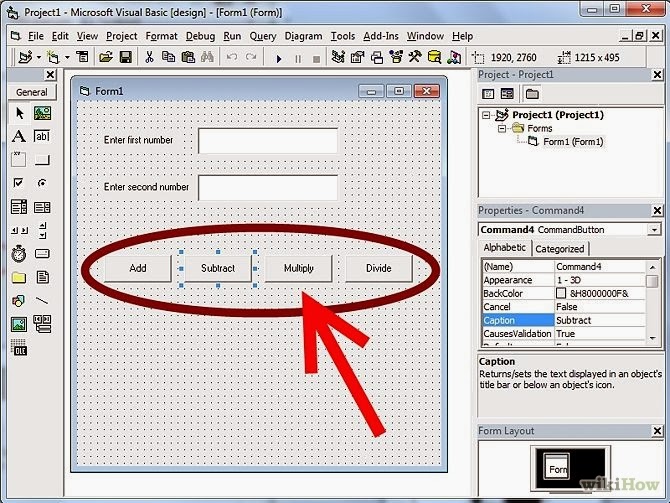Screen dimensions: 670x503
Task: Select the HScrollBar tool in the toolbox
Action: tap(19, 230)
